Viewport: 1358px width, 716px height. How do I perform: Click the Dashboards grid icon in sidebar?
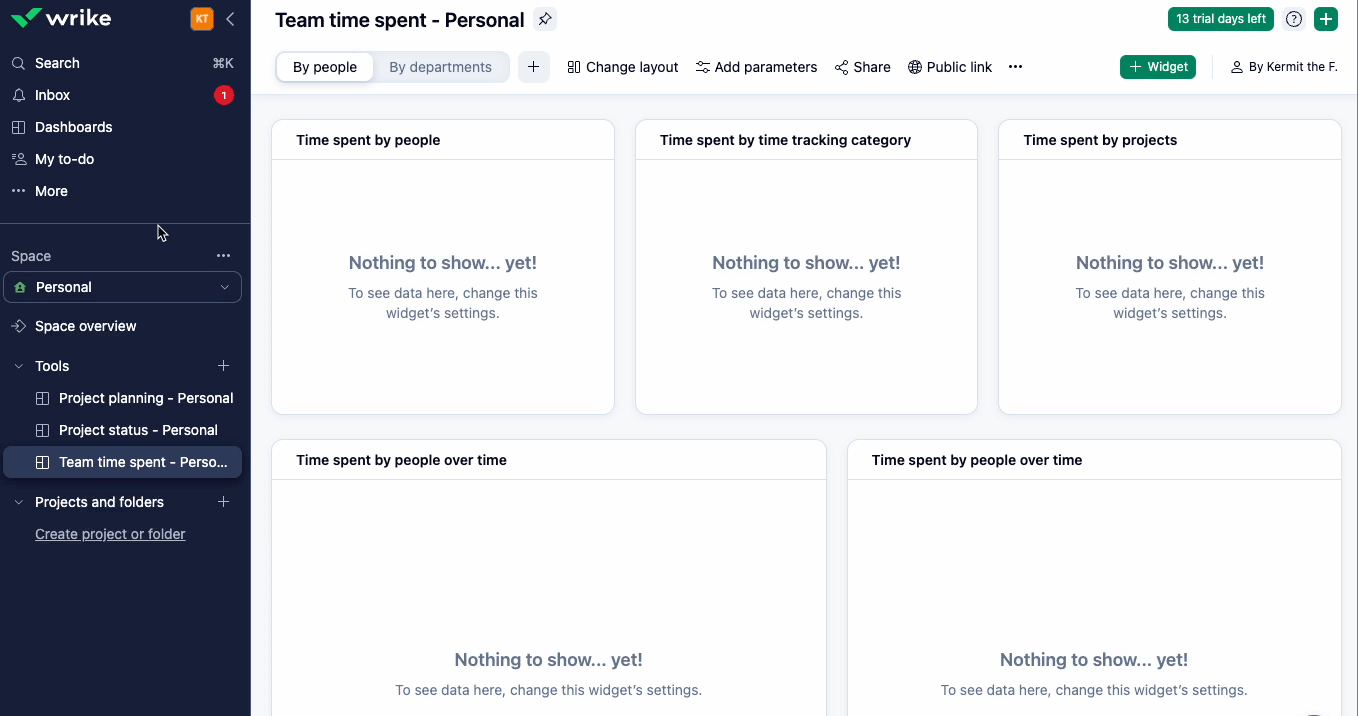[18, 127]
